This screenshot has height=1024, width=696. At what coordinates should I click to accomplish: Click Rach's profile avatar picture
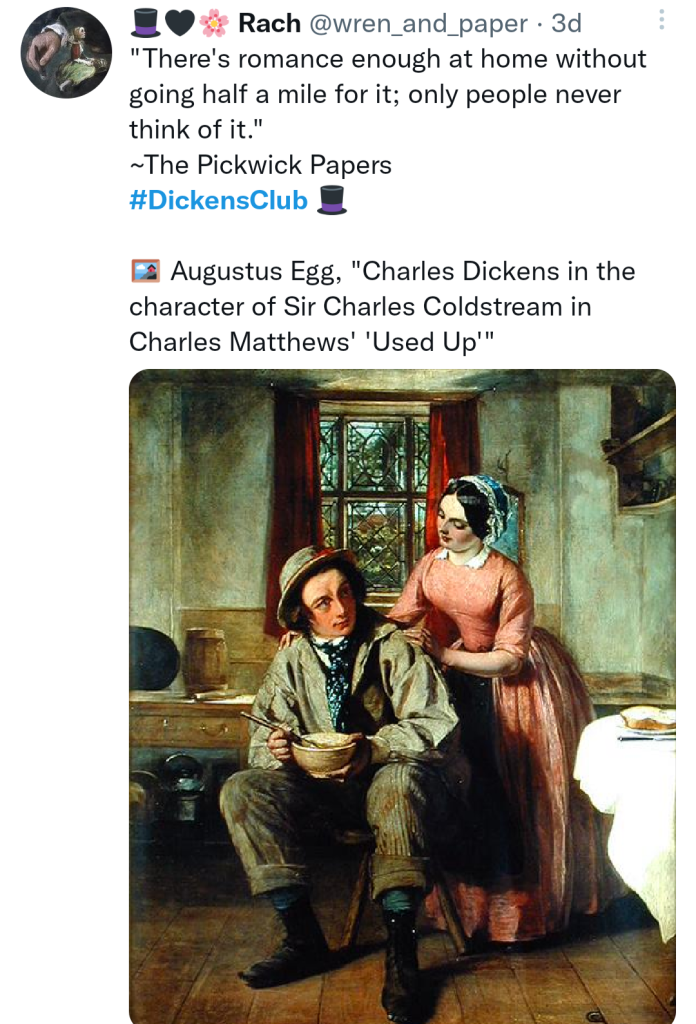pos(66,53)
